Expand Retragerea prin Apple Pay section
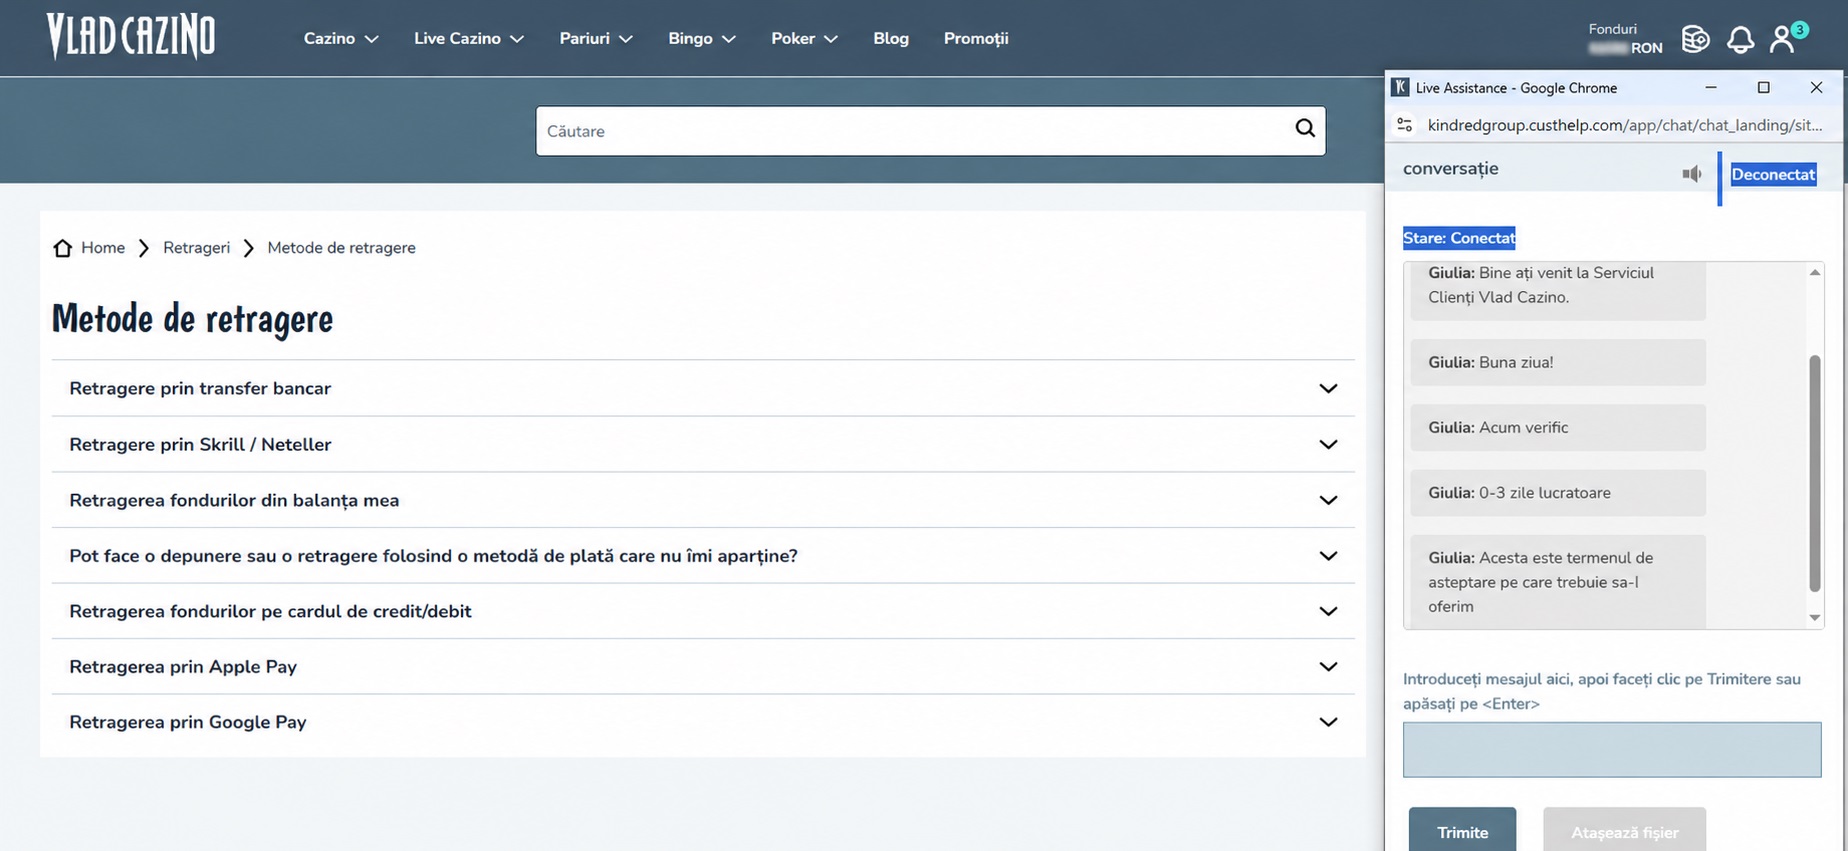The image size is (1848, 851). 703,666
